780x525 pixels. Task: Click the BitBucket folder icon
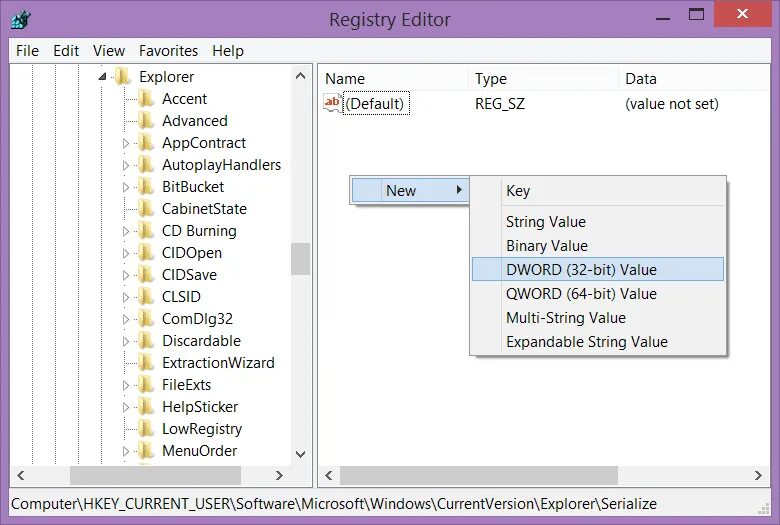click(x=146, y=187)
